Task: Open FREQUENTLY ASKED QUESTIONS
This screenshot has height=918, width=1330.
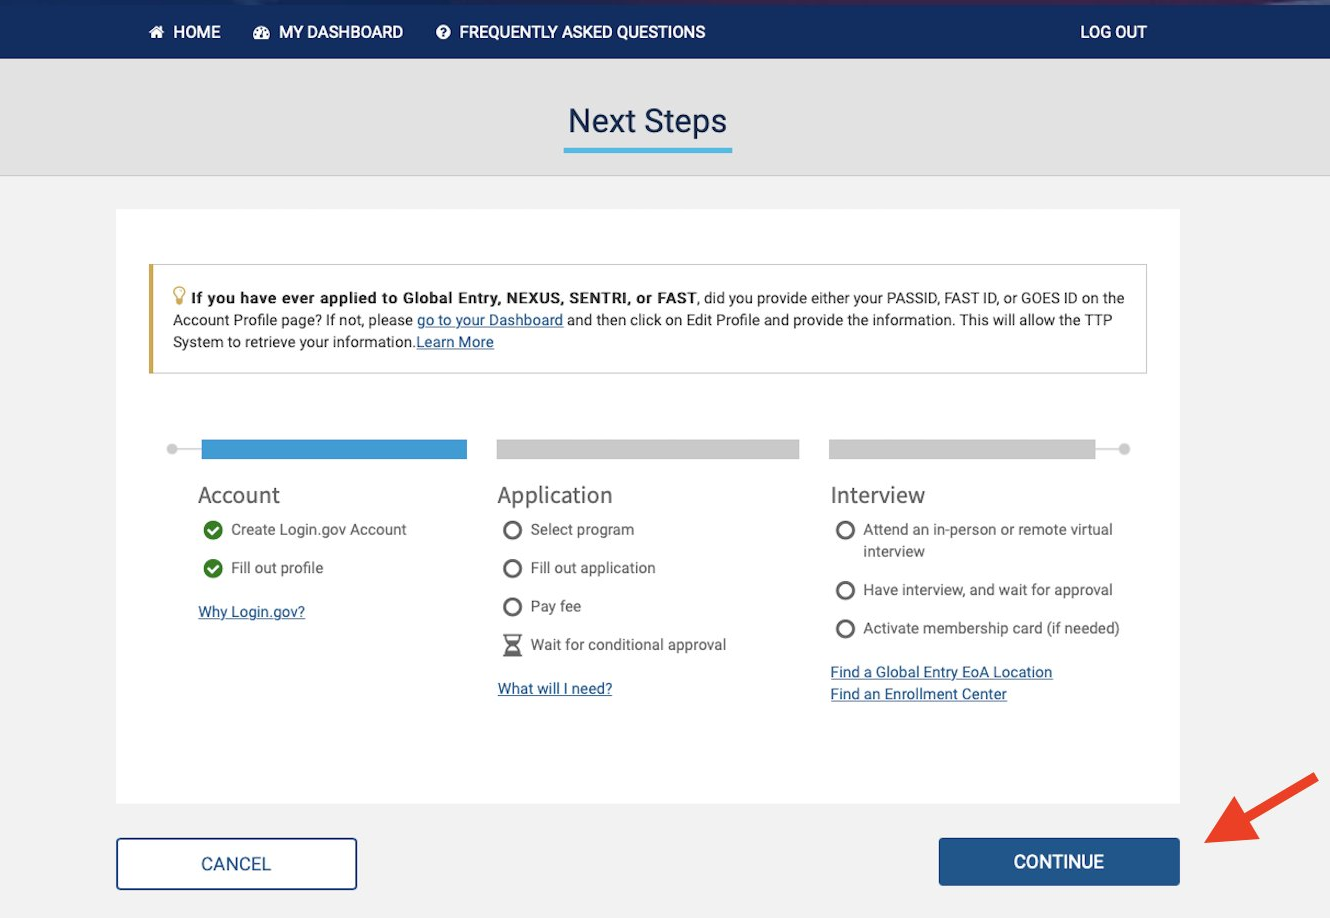Action: (x=571, y=32)
